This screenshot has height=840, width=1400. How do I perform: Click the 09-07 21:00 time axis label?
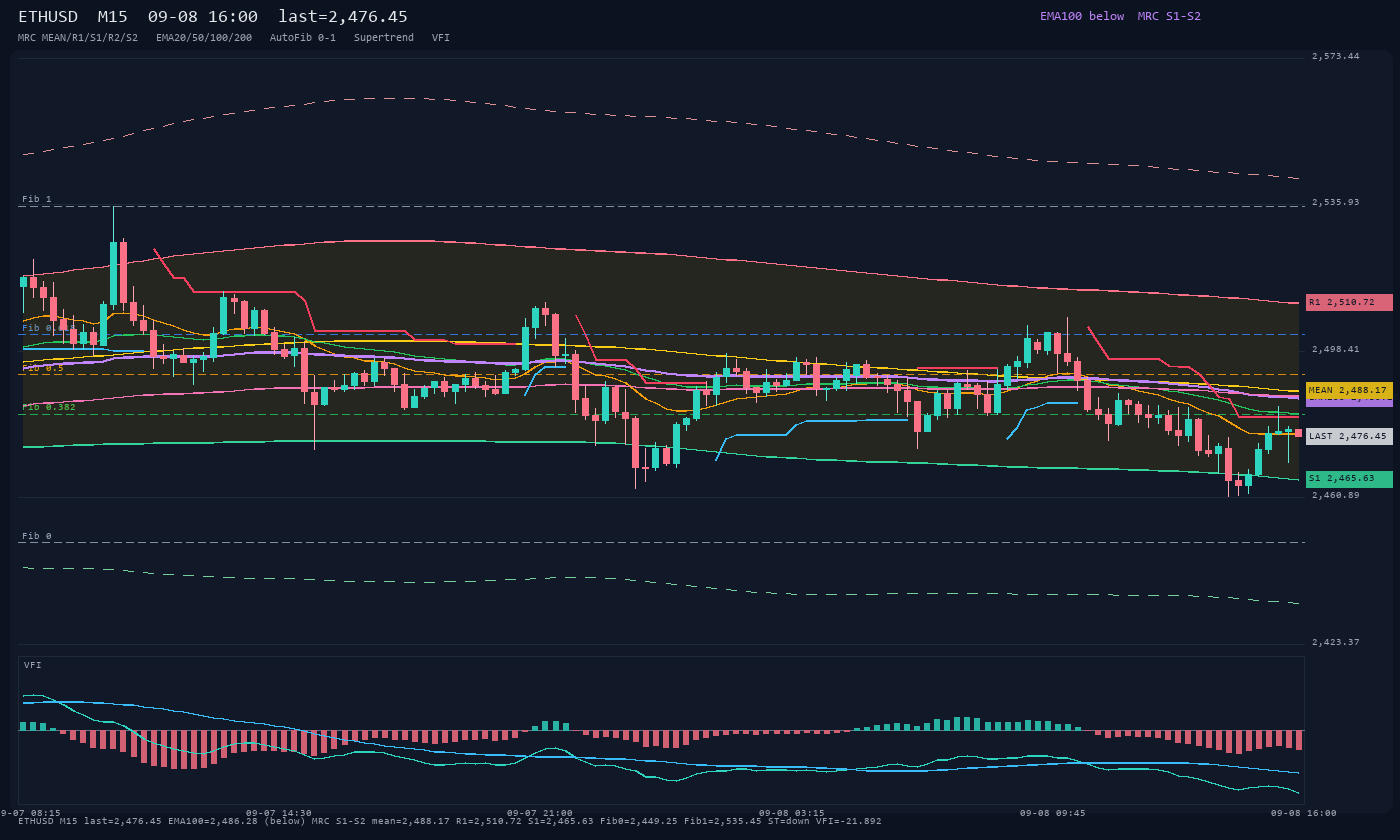[540, 813]
